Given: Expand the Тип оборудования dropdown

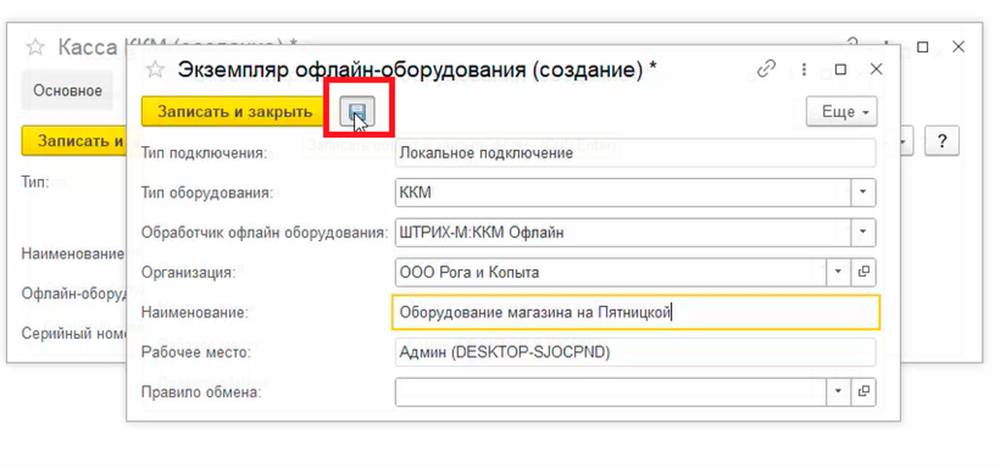Looking at the screenshot, I should [x=864, y=192].
